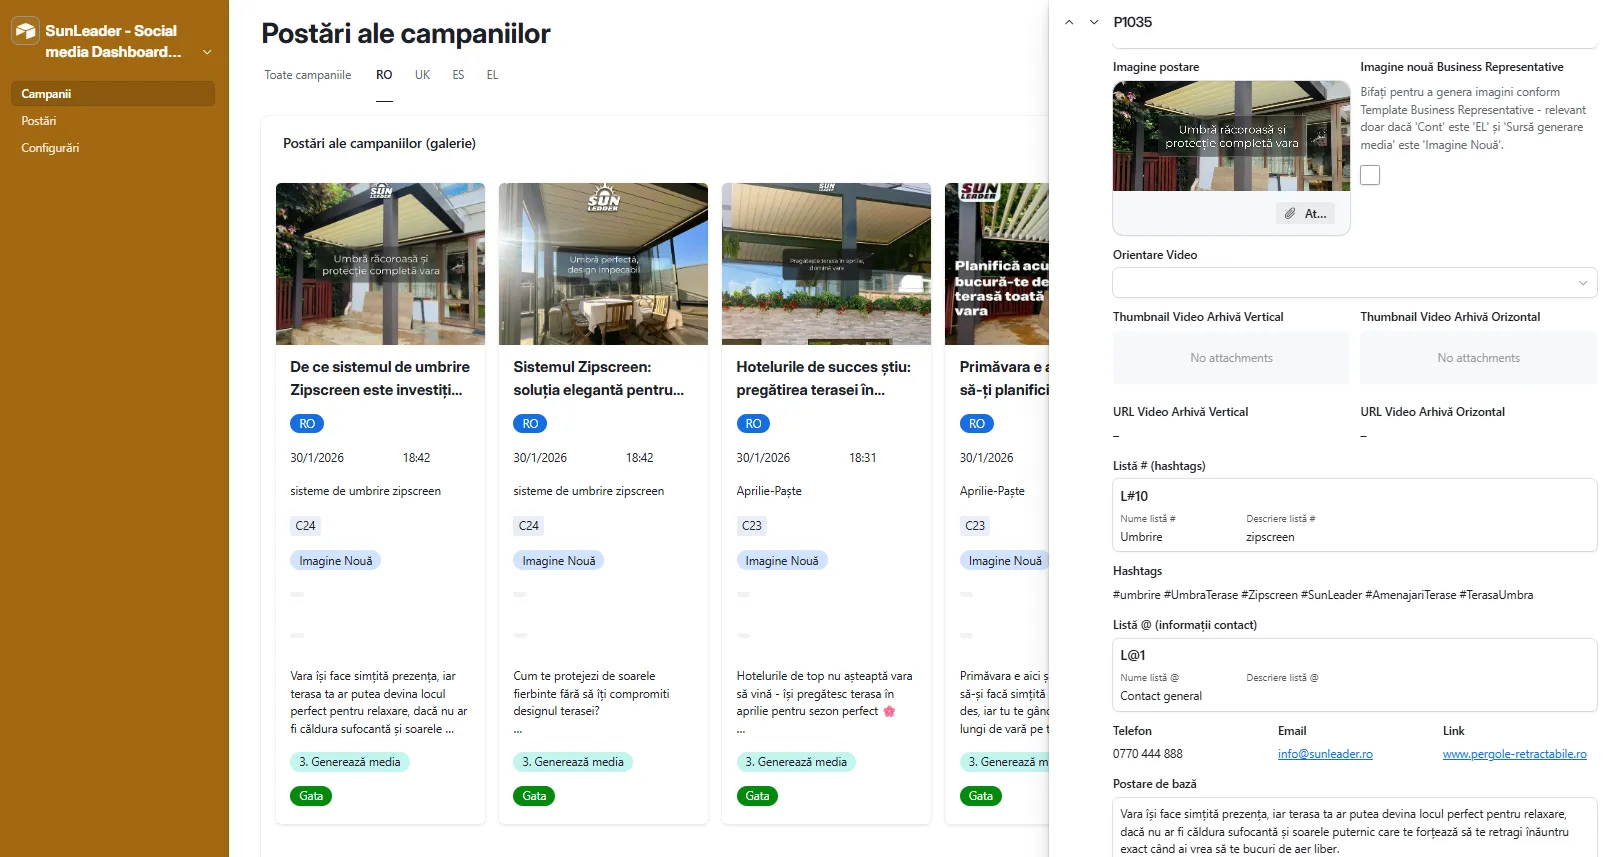This screenshot has width=1607, height=857.
Task: Tick the Imagine nouă Business Representative checkbox
Action: pos(1370,175)
